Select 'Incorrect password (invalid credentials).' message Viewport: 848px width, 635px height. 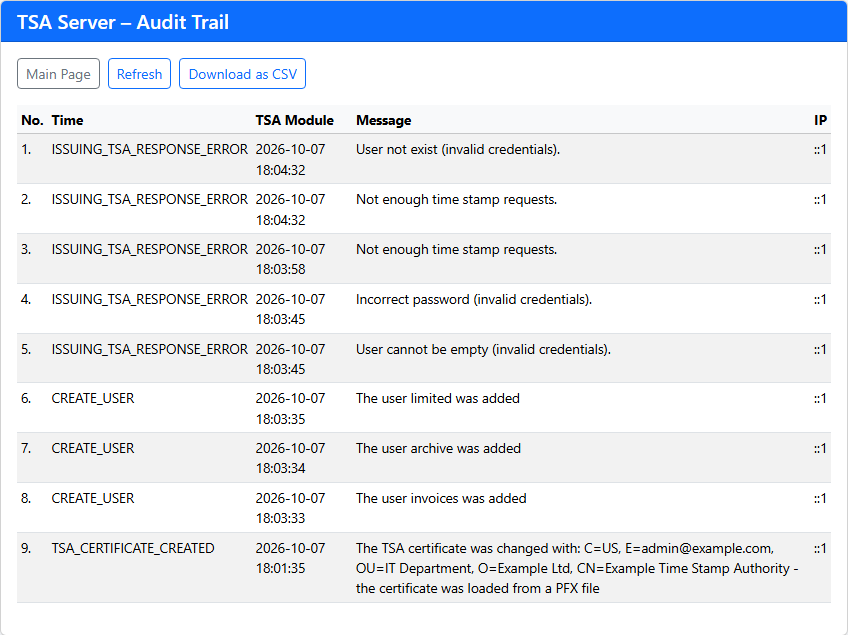pyautogui.click(x=474, y=299)
